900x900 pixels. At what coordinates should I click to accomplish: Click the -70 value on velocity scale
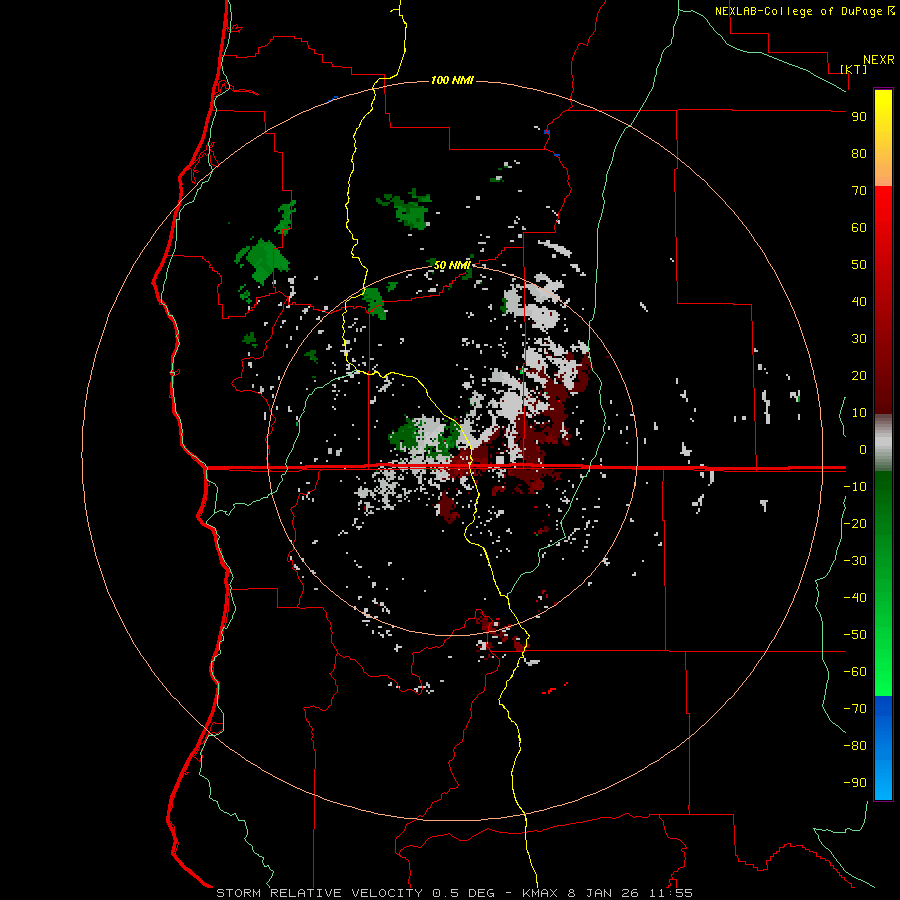click(855, 709)
